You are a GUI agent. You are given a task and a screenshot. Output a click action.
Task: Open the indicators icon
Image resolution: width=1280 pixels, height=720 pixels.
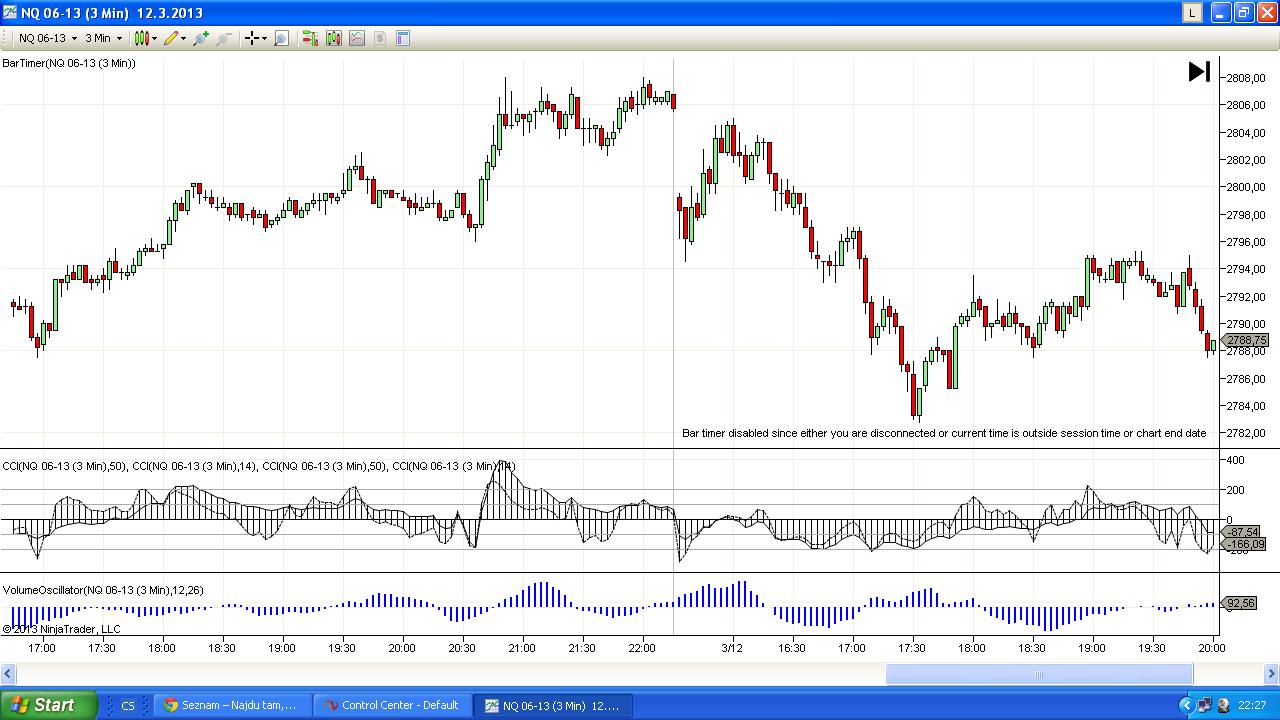click(x=356, y=38)
